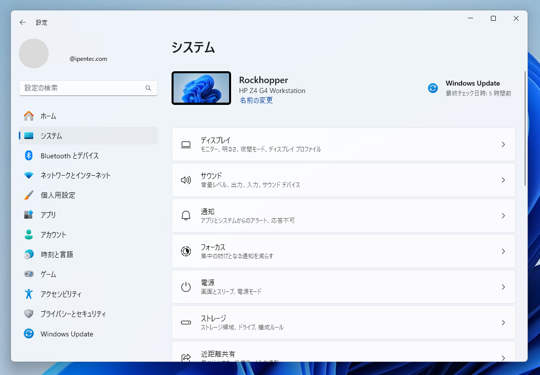Click the 通知 bell icon

click(186, 216)
